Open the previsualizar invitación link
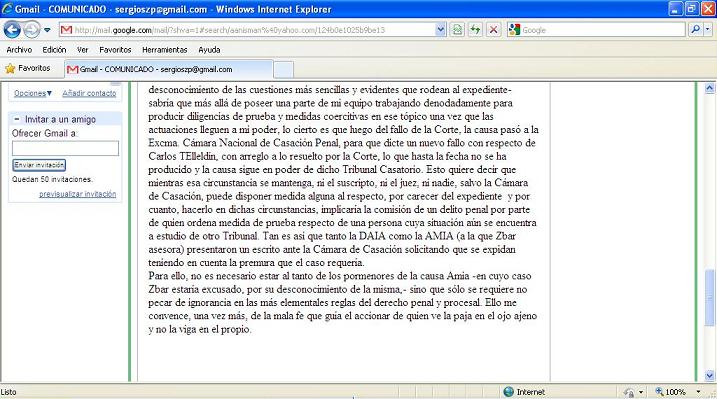717x399 pixels. (x=77, y=194)
